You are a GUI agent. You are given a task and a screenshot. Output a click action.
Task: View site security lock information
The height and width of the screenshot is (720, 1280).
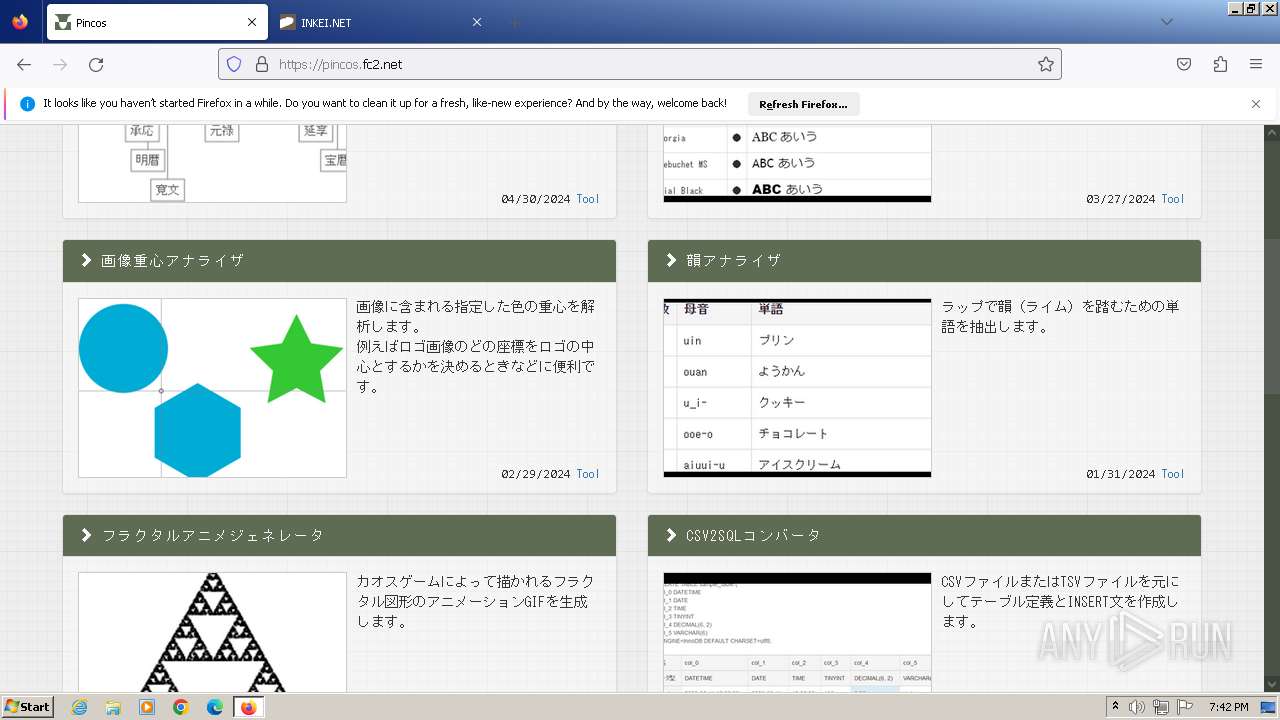tap(261, 64)
